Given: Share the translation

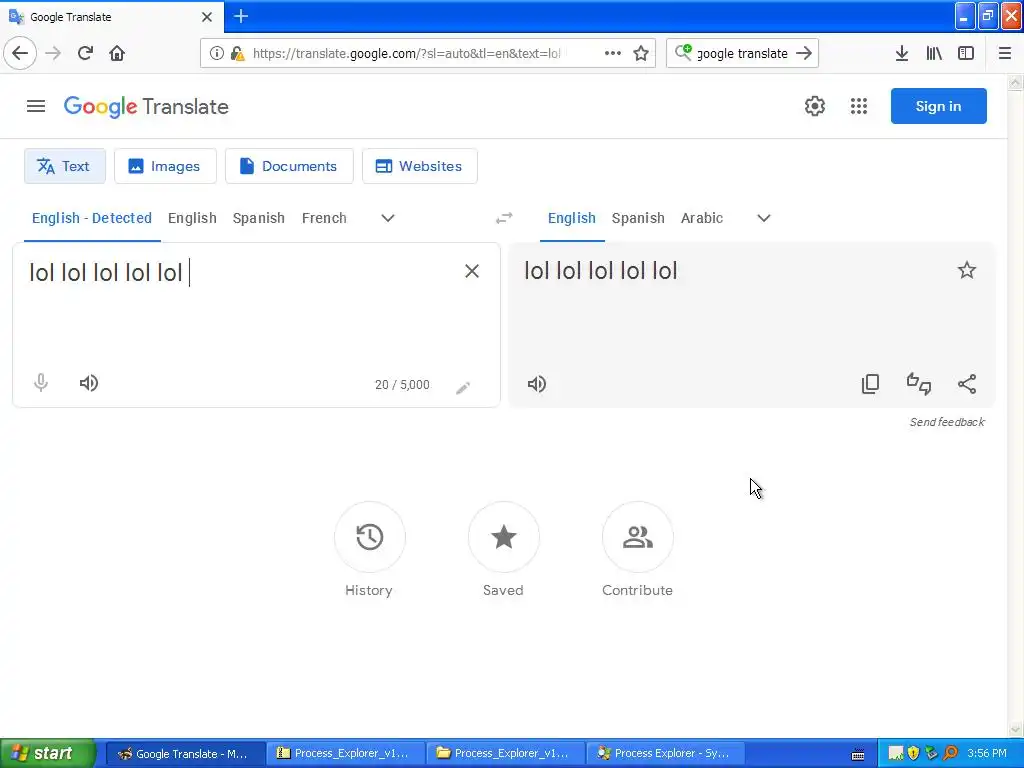Looking at the screenshot, I should (x=967, y=384).
